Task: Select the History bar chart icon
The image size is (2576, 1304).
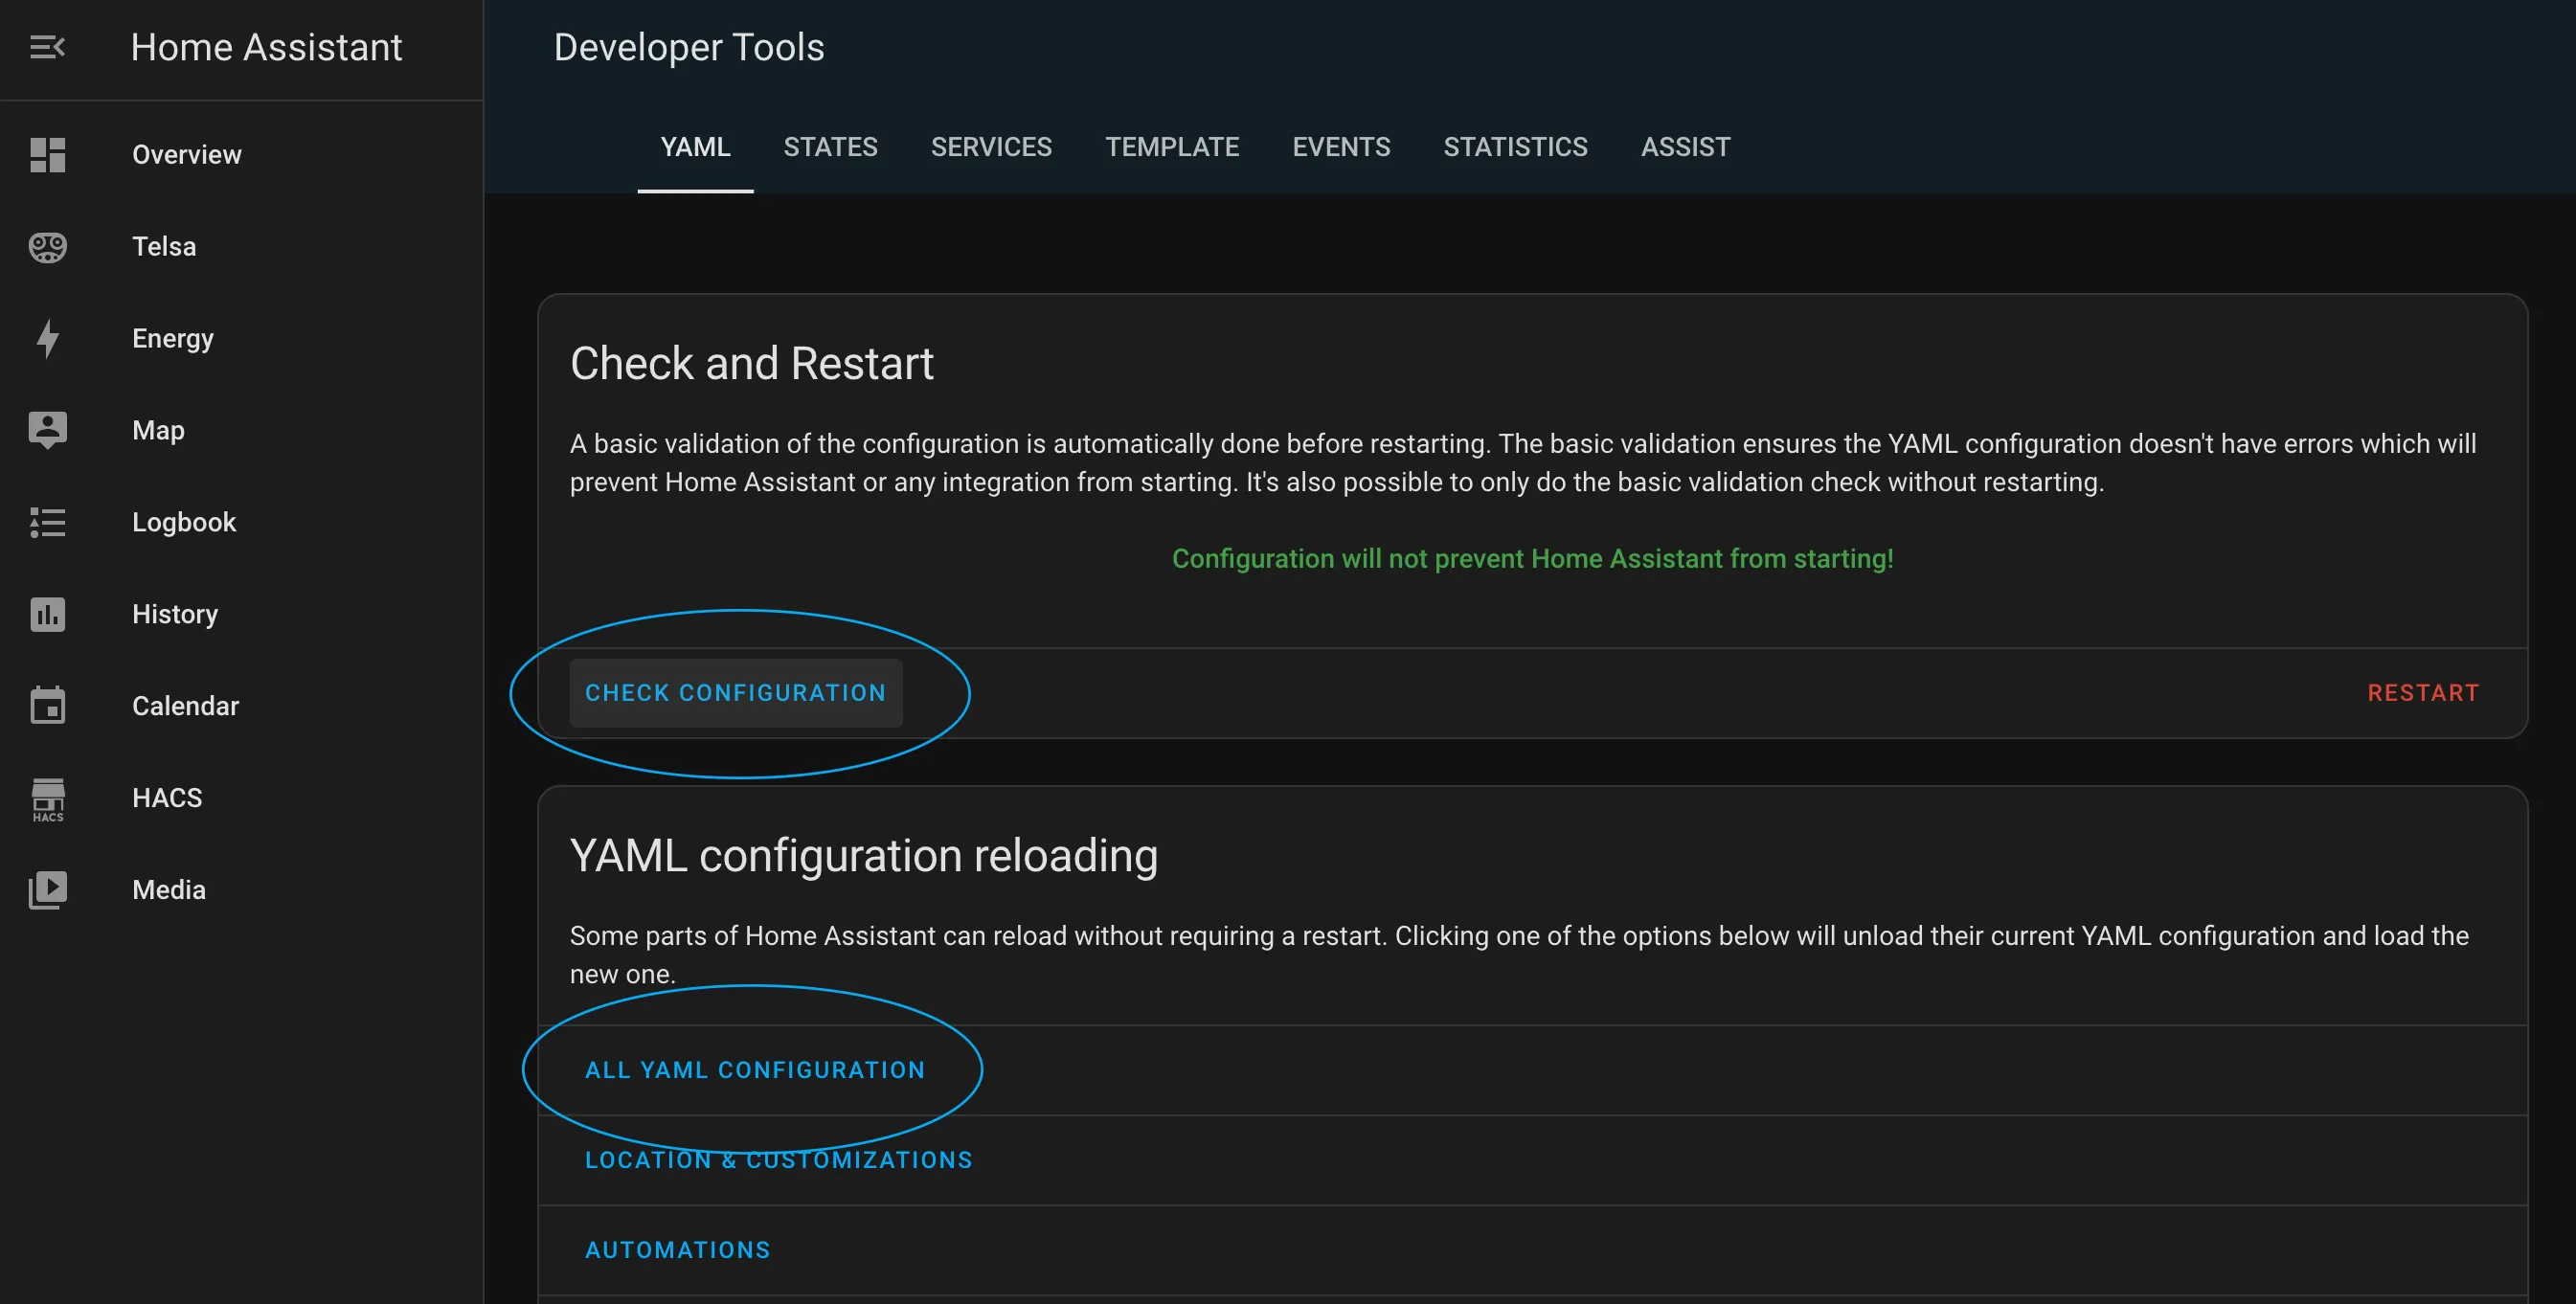Action: pos(47,614)
